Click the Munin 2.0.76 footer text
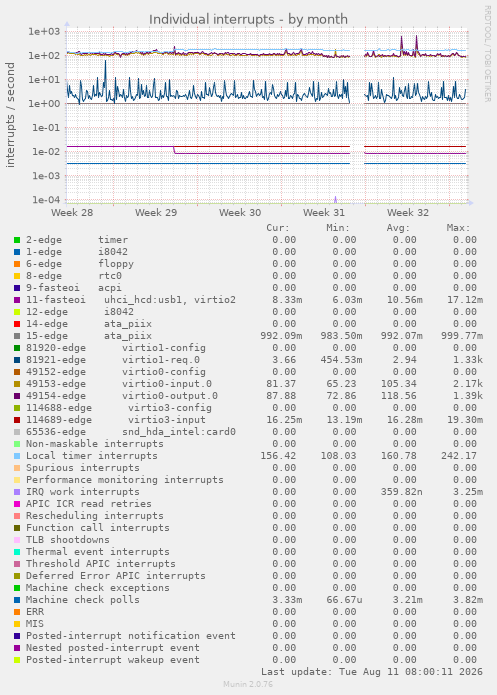 (x=248, y=684)
